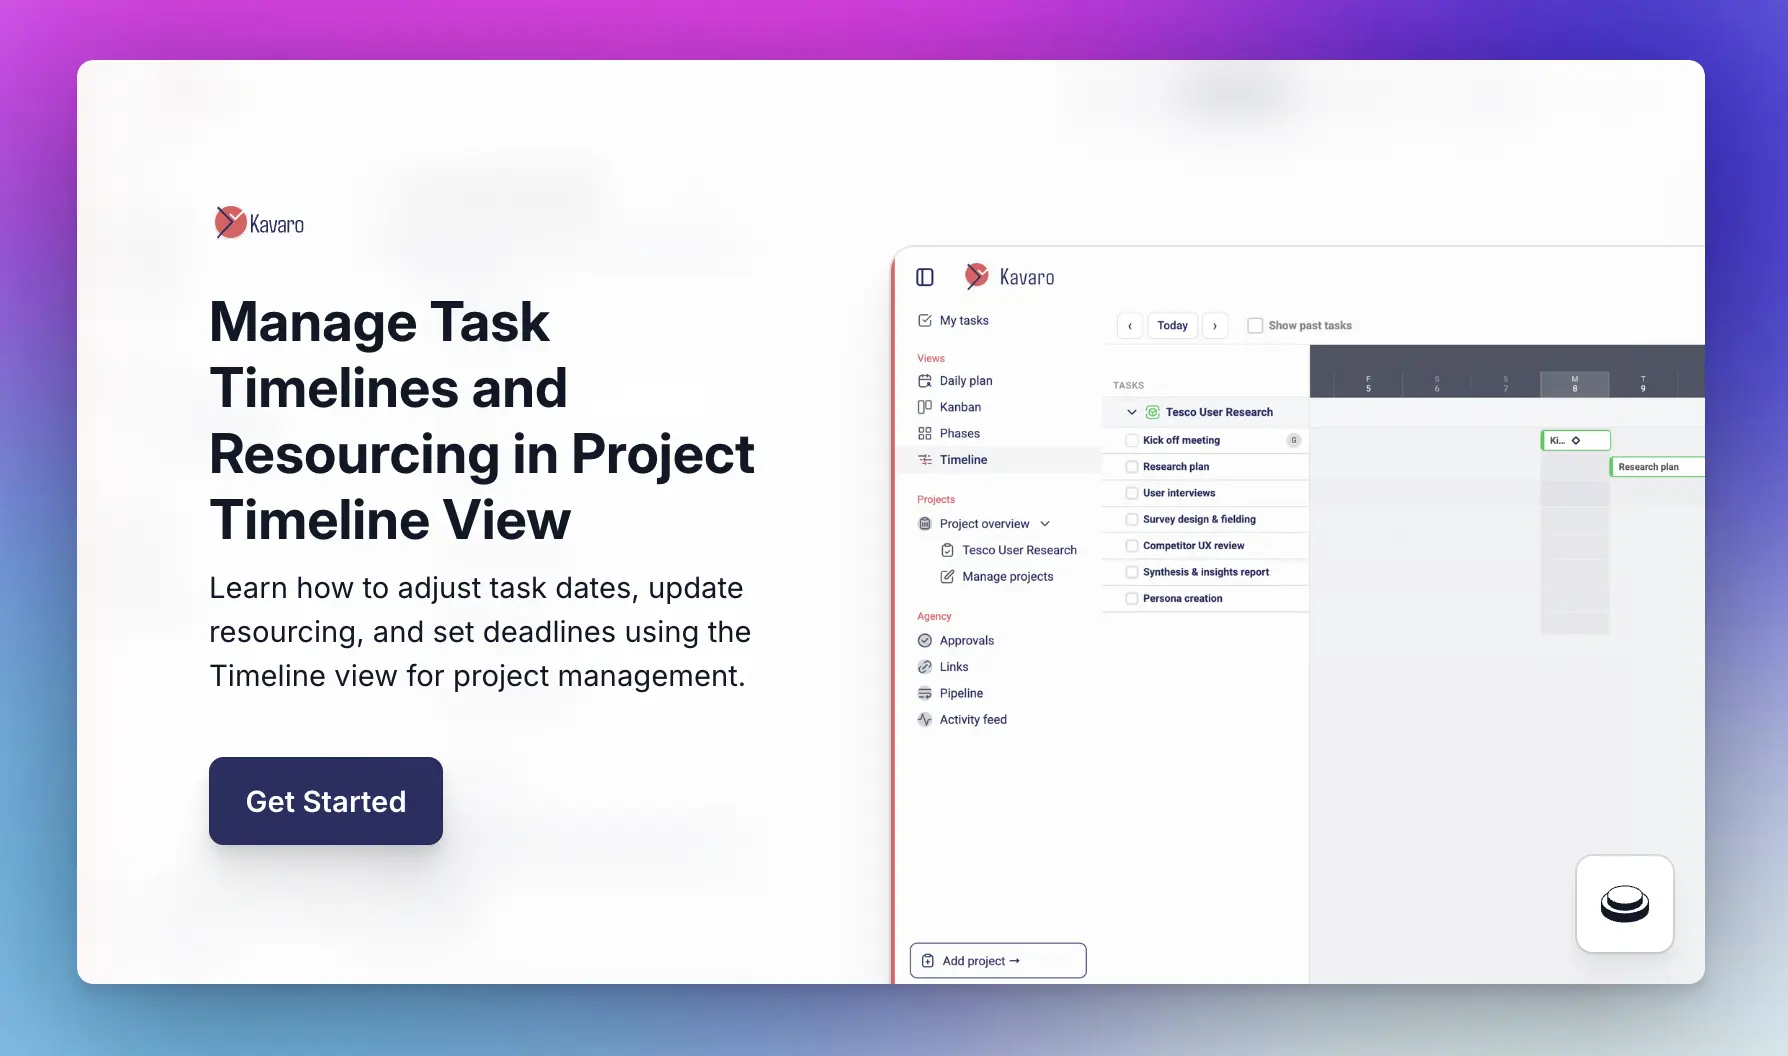The height and width of the screenshot is (1056, 1788).
Task: Click 'Competitor UX review' task name
Action: 1193,546
